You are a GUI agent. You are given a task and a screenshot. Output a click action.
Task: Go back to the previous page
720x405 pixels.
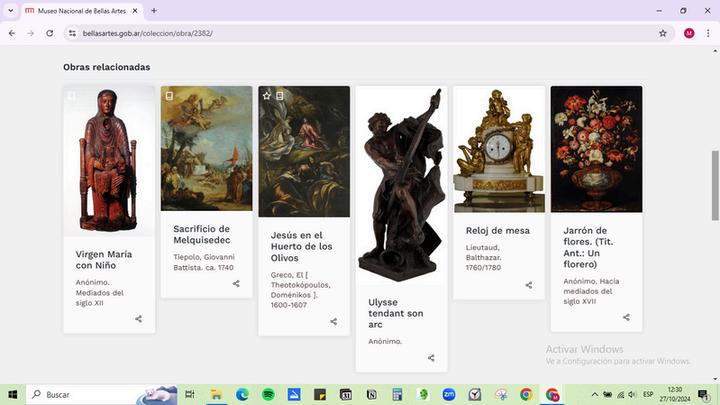click(12, 33)
